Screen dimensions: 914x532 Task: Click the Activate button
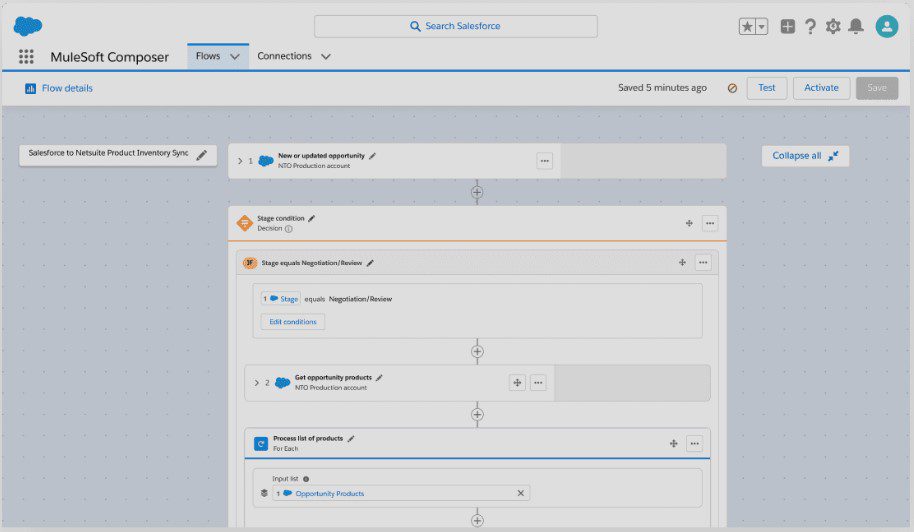821,88
